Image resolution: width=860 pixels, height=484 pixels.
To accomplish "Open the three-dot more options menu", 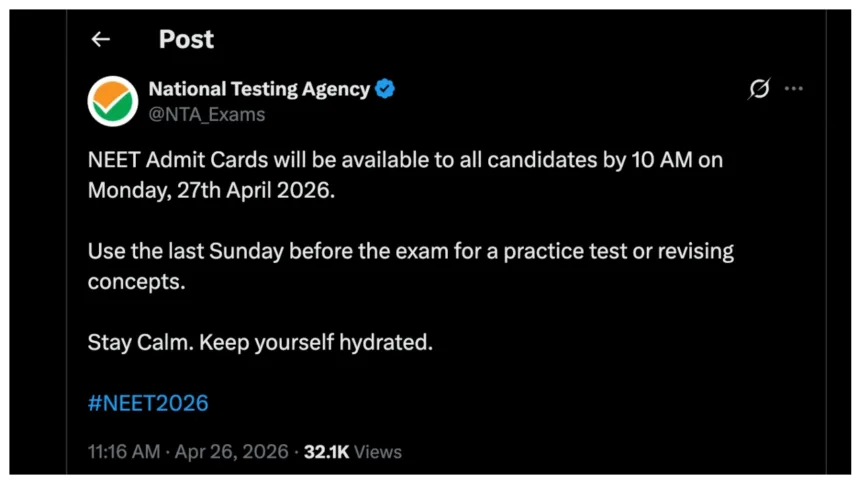I will coord(794,89).
